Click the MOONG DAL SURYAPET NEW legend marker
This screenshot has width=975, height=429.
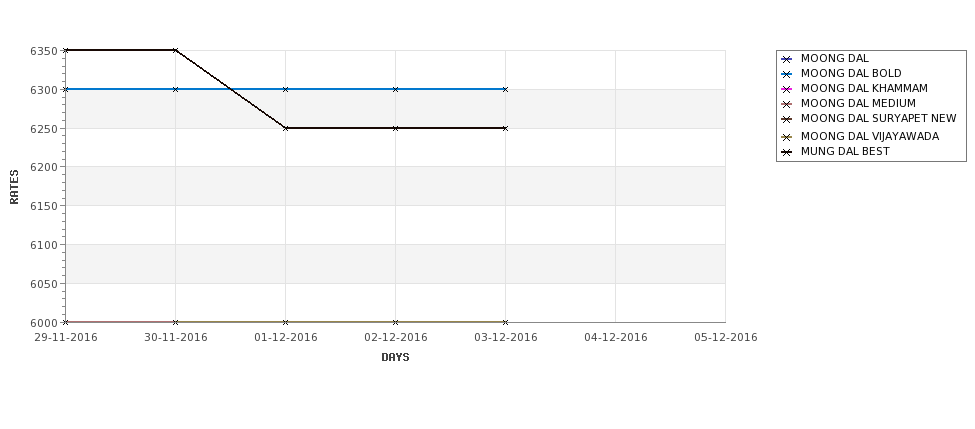[787, 119]
